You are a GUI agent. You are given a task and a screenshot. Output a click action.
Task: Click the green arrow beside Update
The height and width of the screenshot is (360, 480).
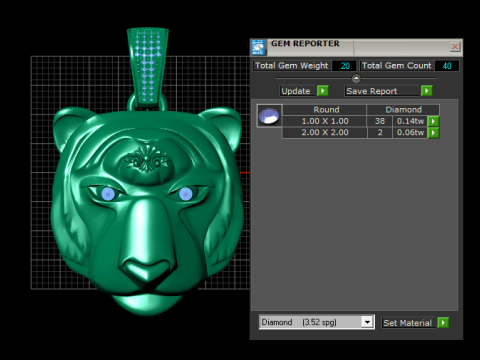[x=322, y=91]
